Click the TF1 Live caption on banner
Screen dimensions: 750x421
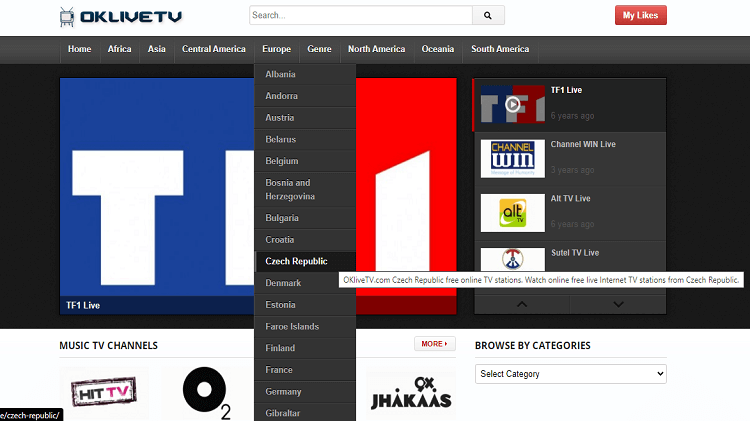(x=83, y=305)
